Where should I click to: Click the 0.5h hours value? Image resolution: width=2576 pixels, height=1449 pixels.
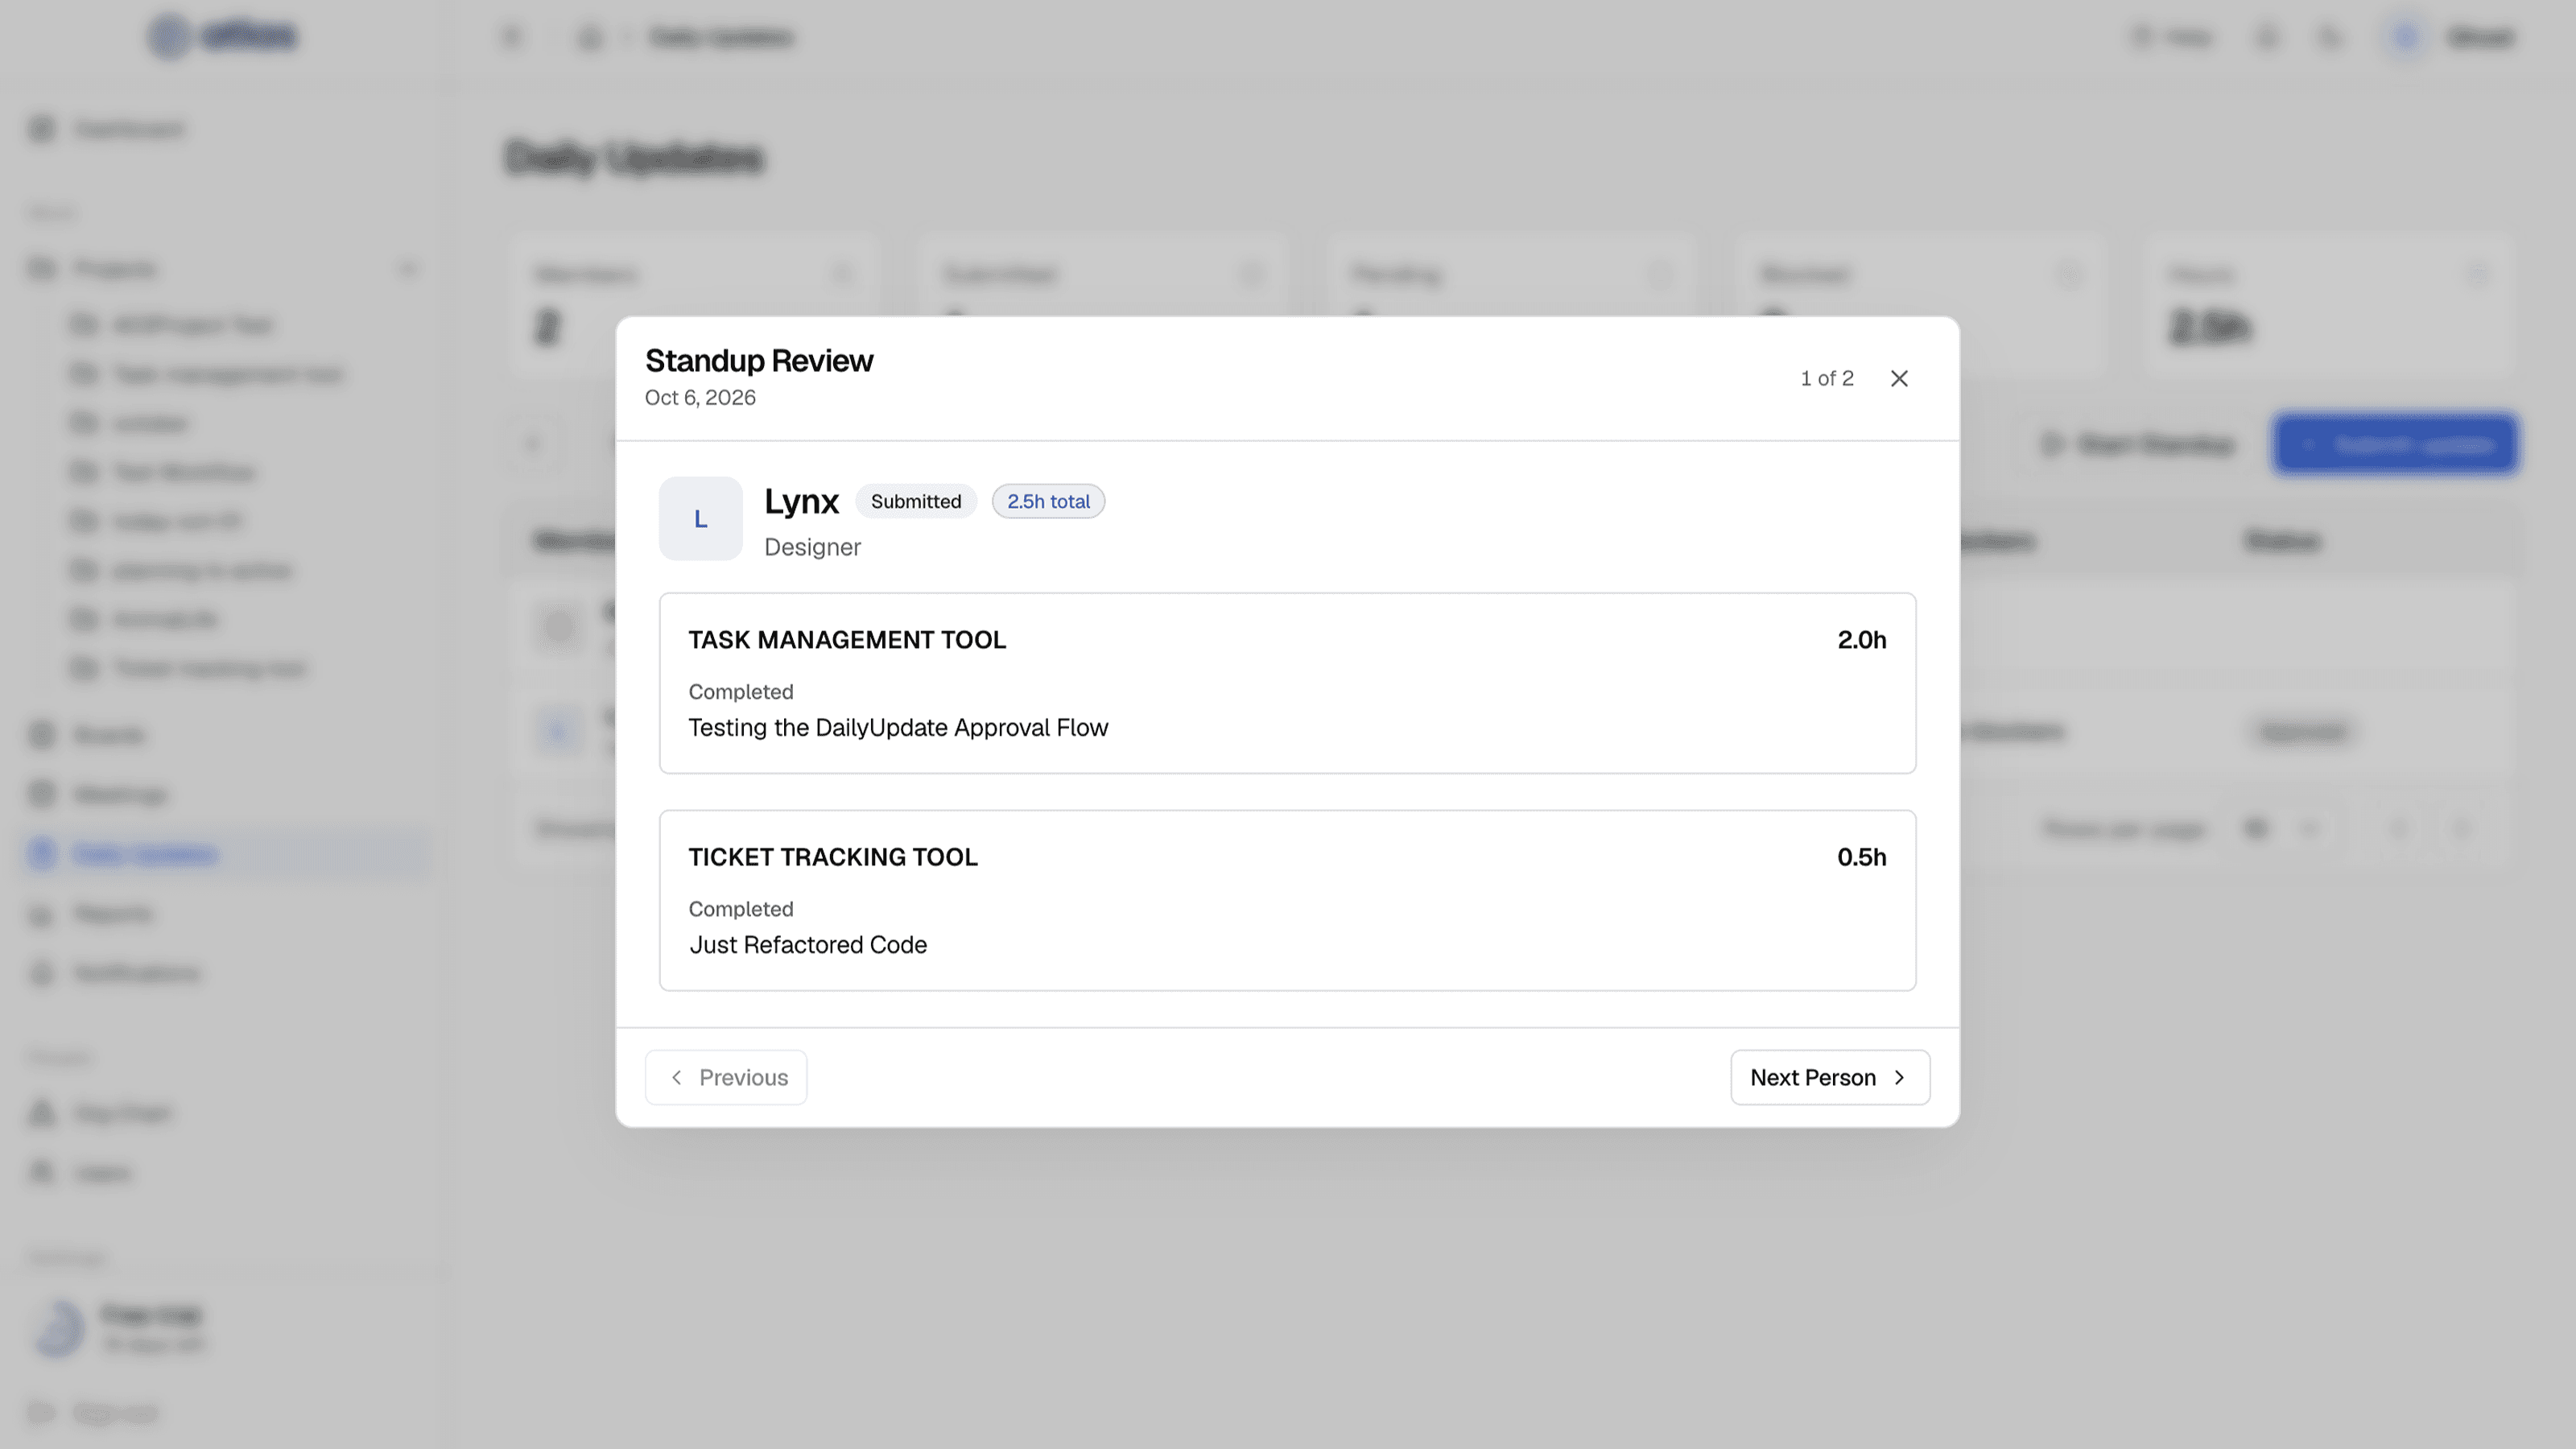pyautogui.click(x=1861, y=857)
